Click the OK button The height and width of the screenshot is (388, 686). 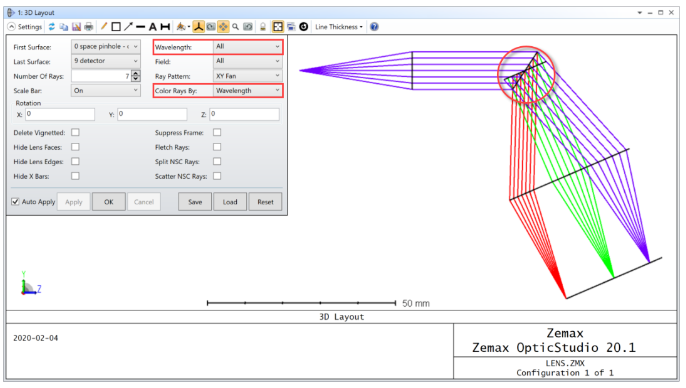108,202
